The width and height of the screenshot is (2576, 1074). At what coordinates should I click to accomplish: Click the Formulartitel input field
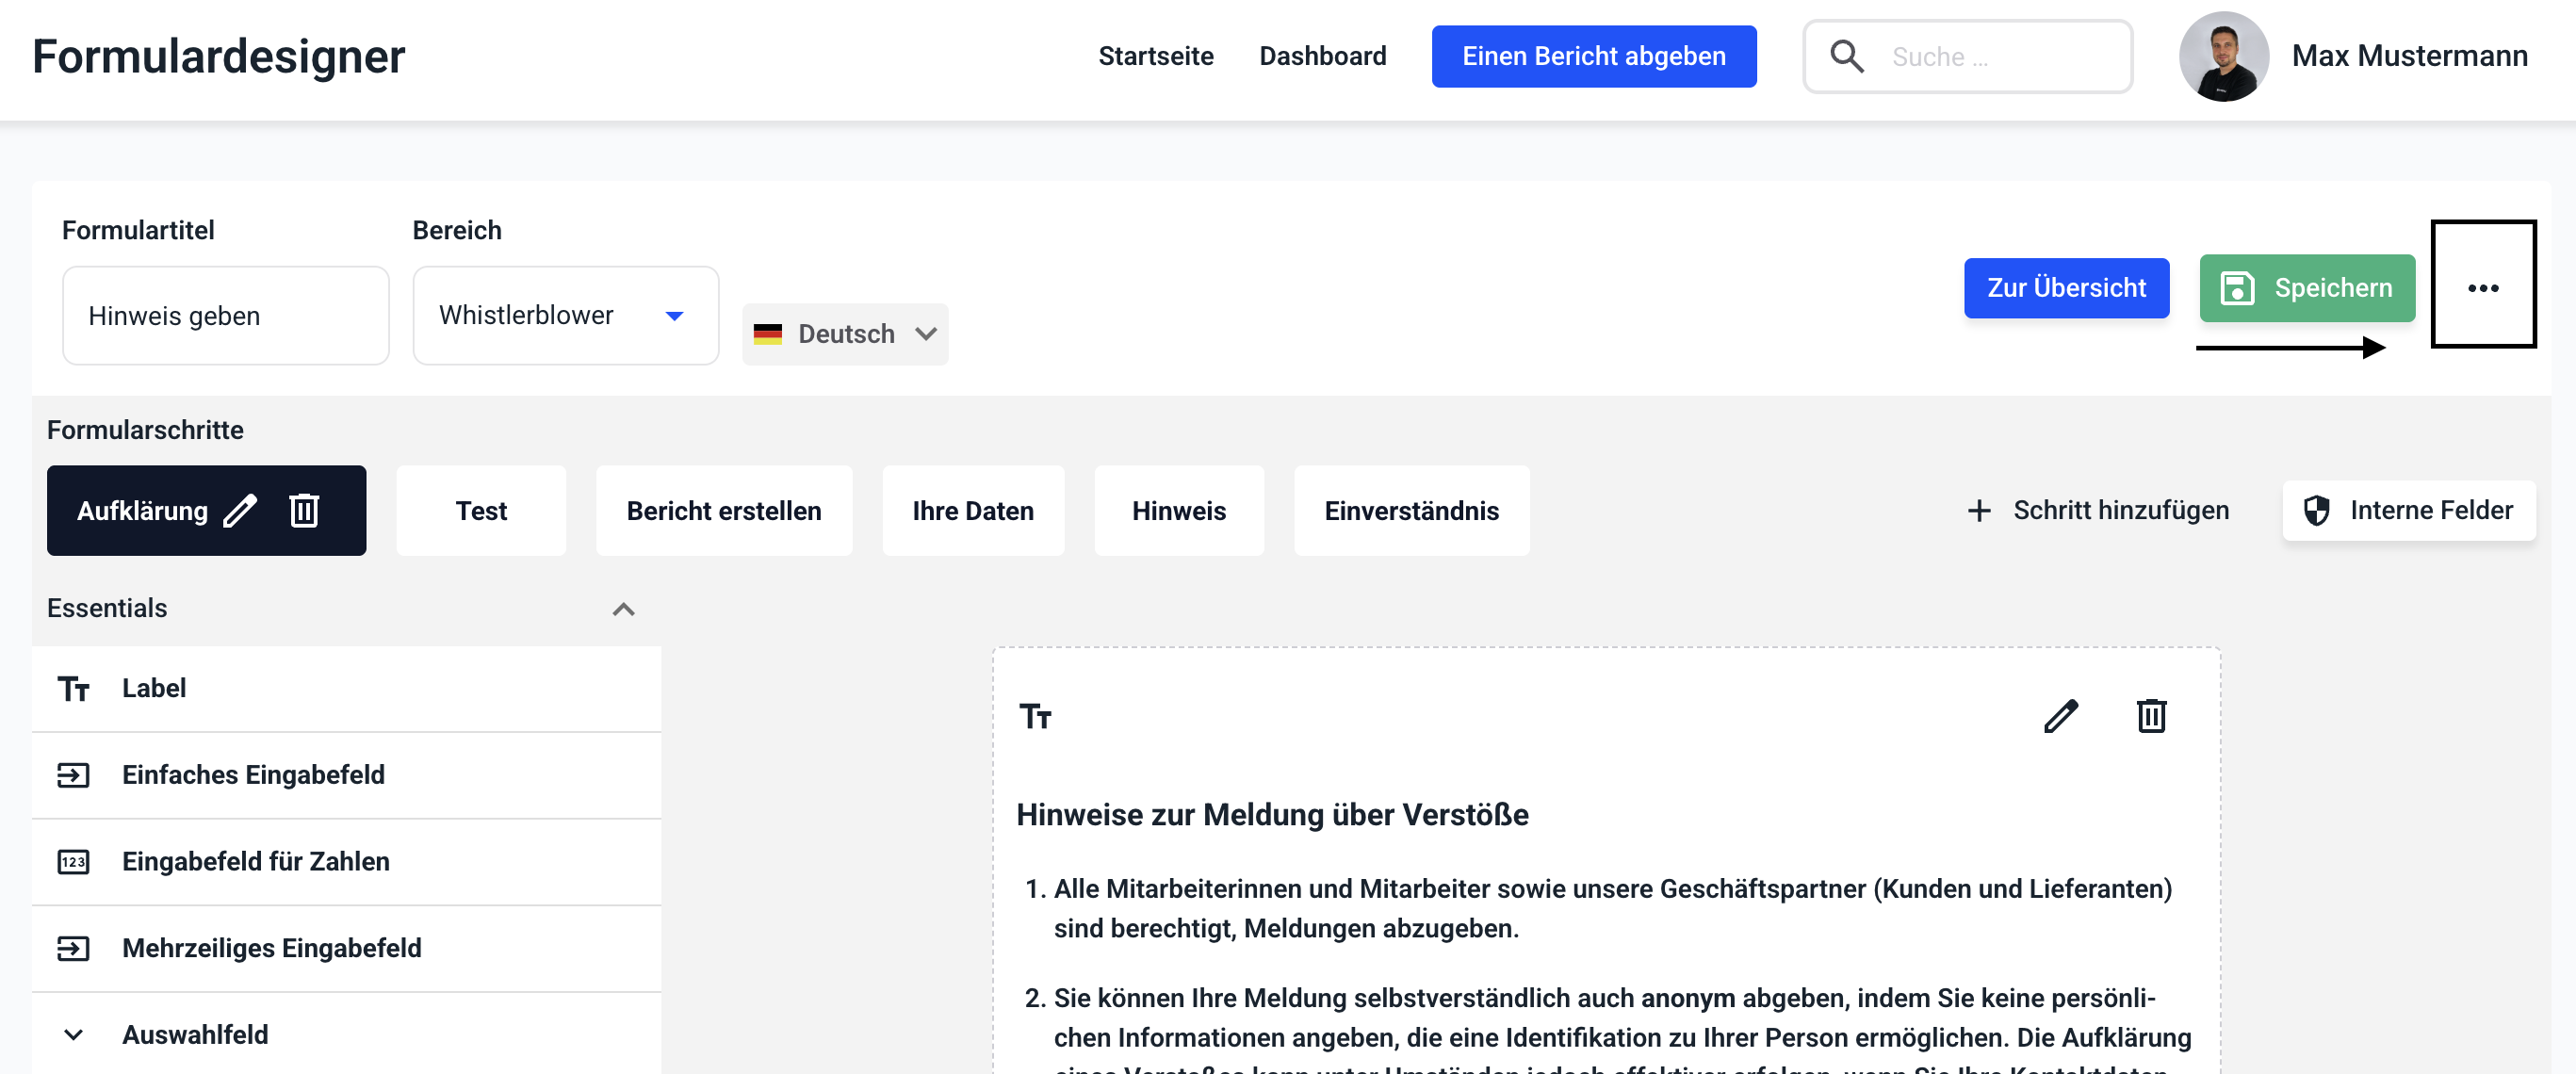tap(225, 315)
